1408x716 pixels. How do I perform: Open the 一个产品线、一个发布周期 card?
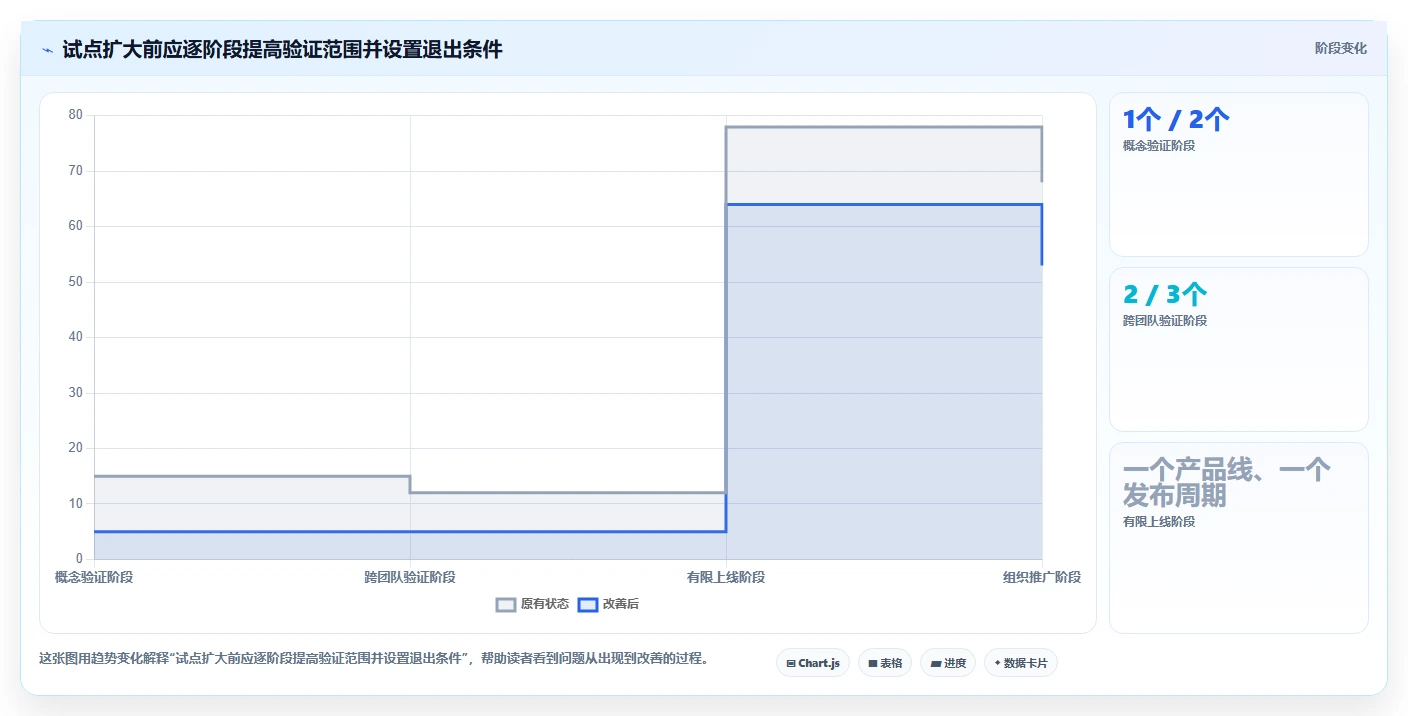pyautogui.click(x=1238, y=538)
